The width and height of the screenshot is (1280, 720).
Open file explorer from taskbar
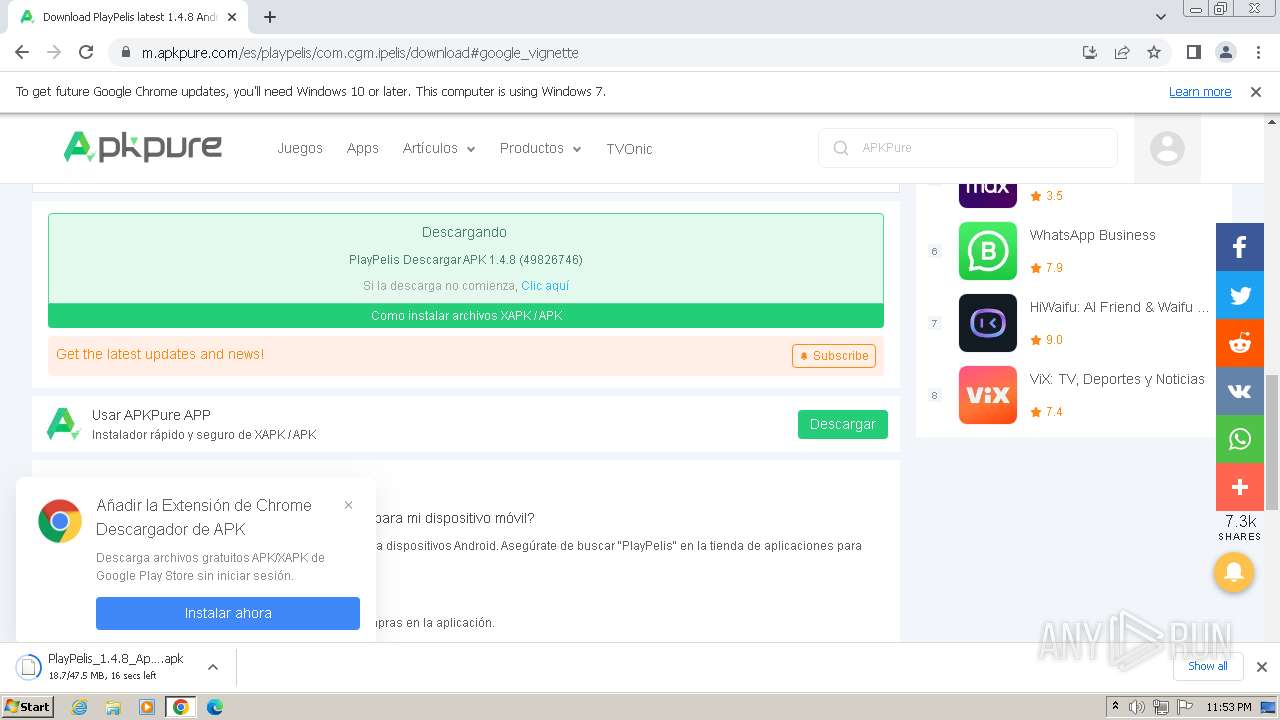tap(113, 707)
